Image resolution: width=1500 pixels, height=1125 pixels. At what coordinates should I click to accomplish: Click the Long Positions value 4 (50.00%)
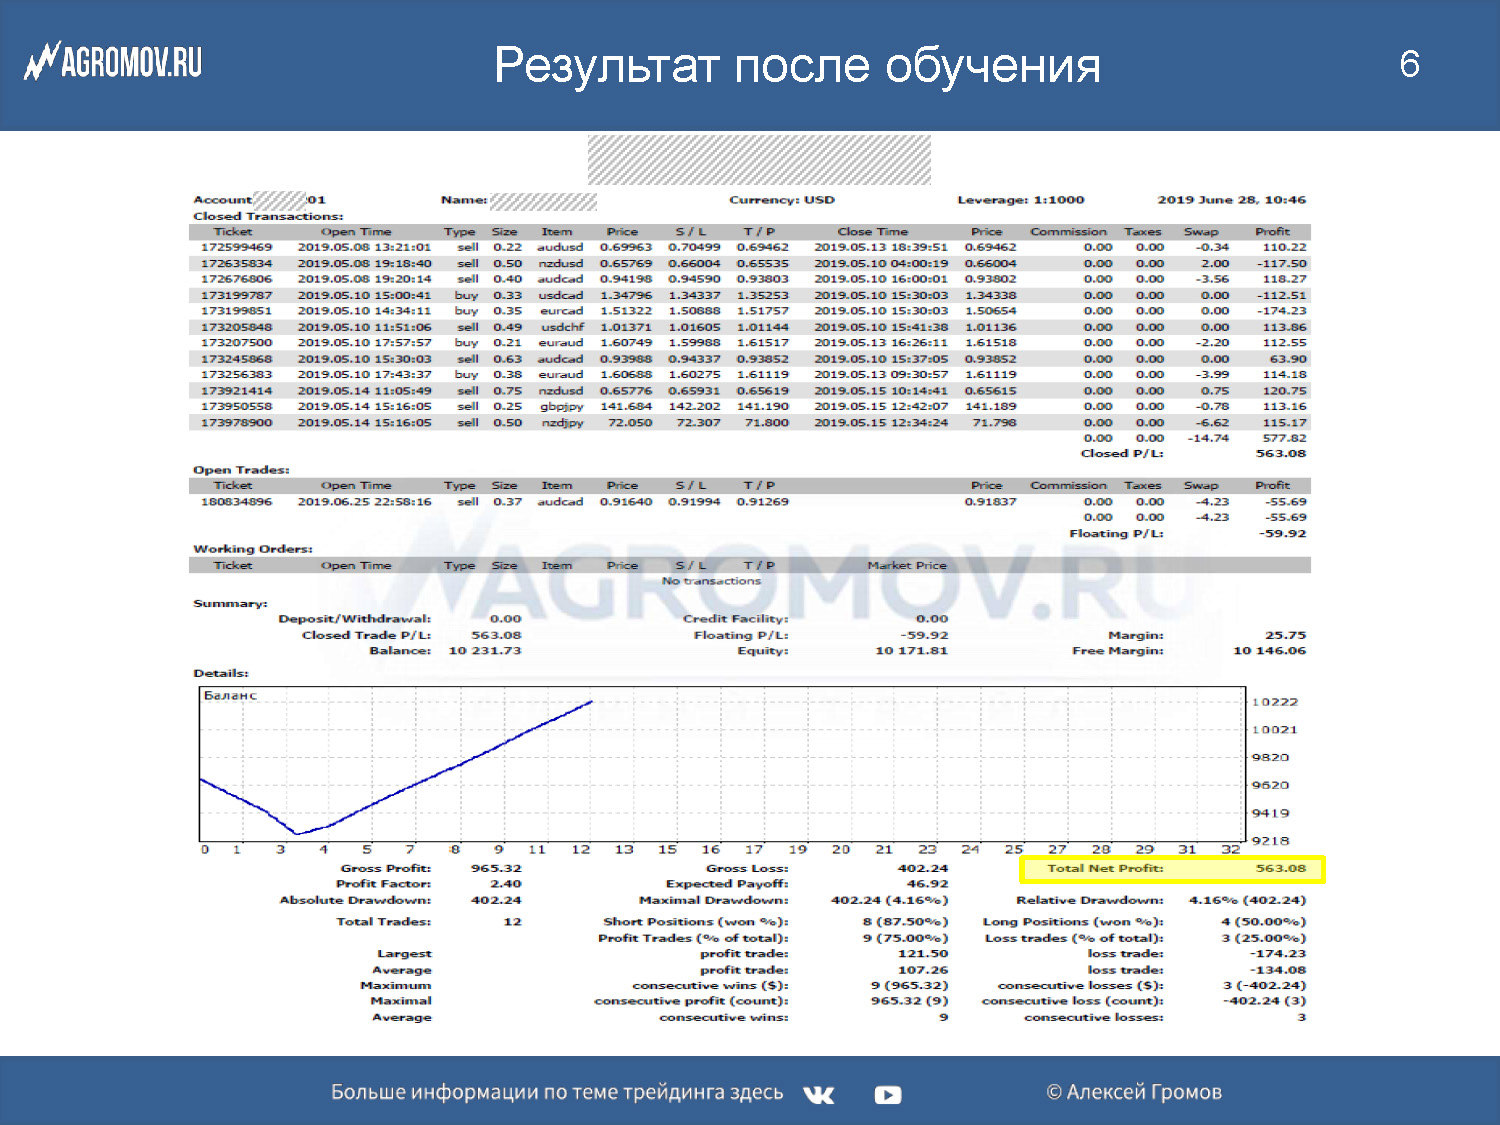[1264, 922]
